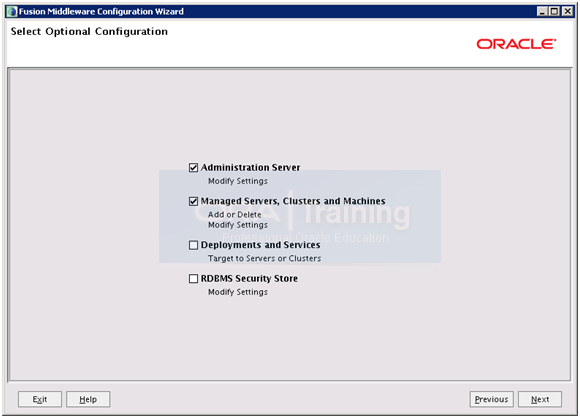Minimize the Configuration Wizard window
This screenshot has height=418, width=580.
click(542, 11)
